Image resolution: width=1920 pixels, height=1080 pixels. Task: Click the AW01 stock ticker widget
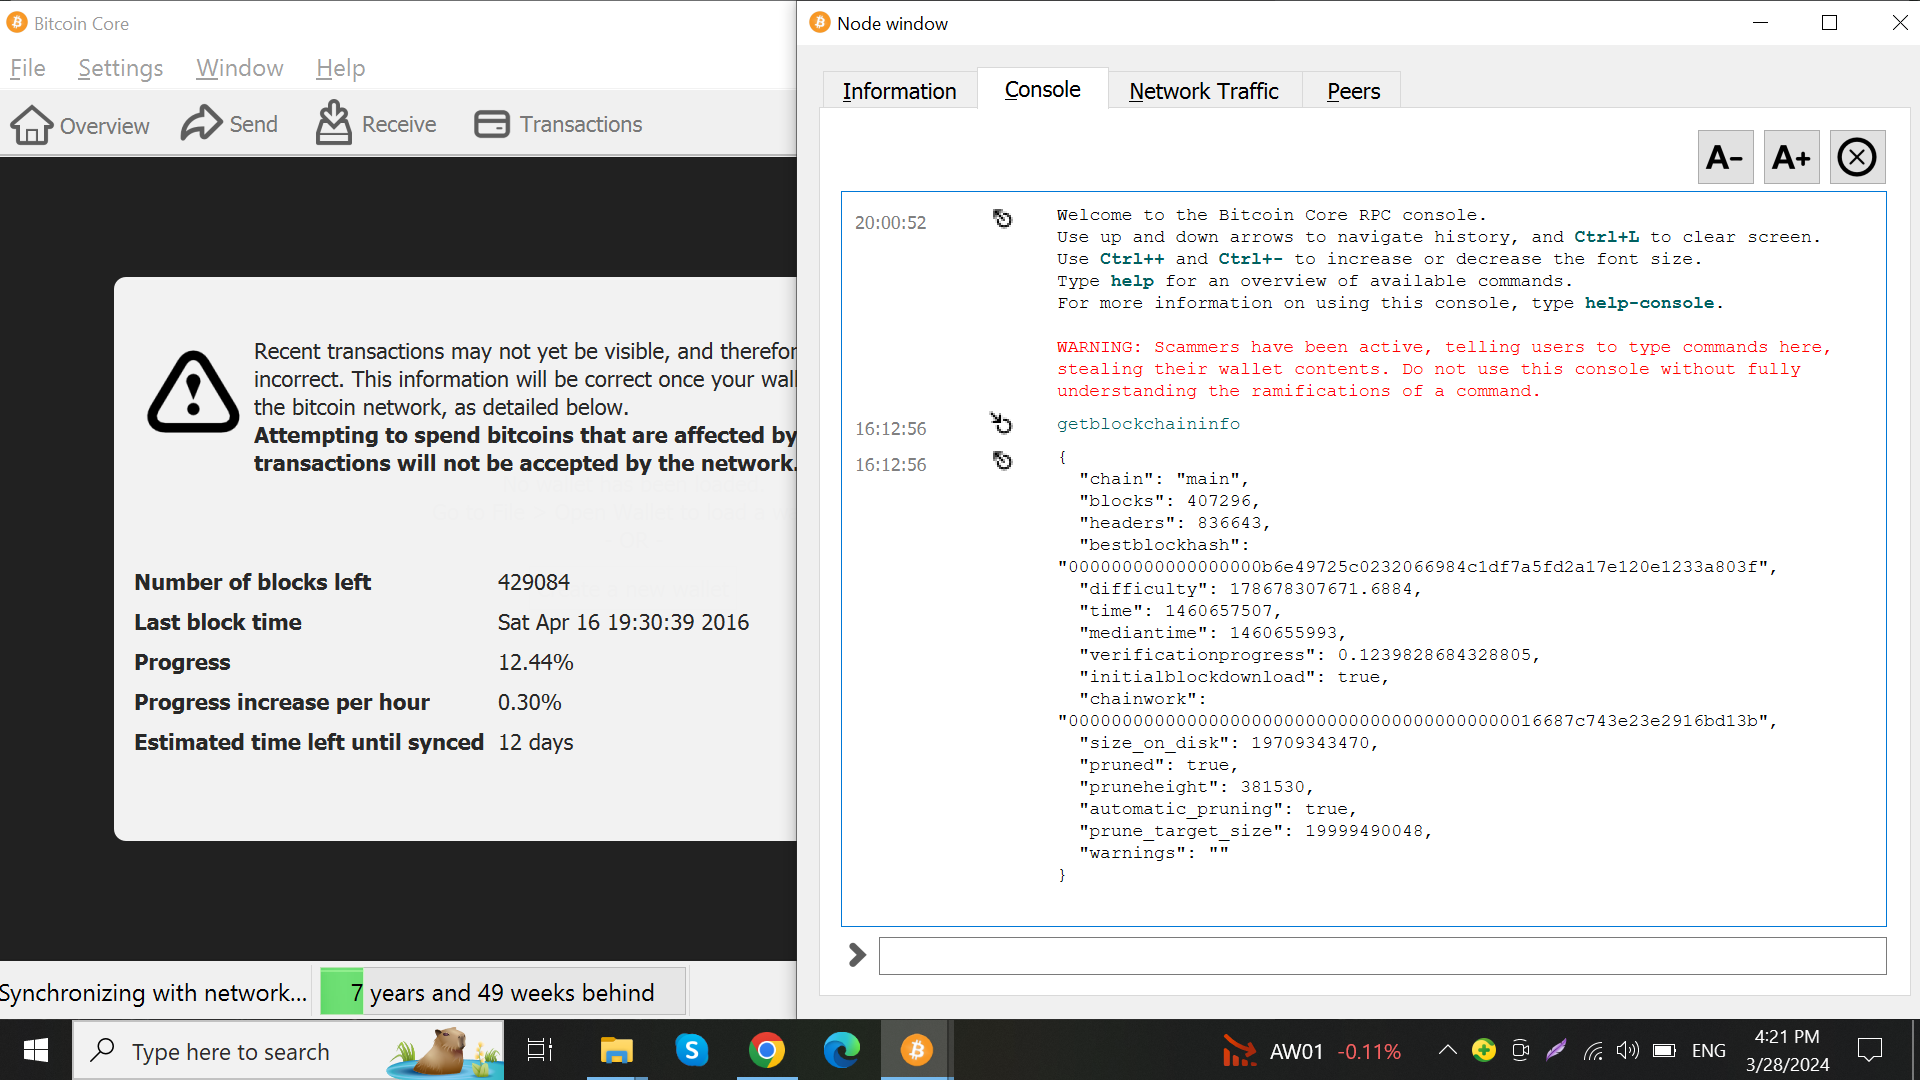click(1311, 1051)
